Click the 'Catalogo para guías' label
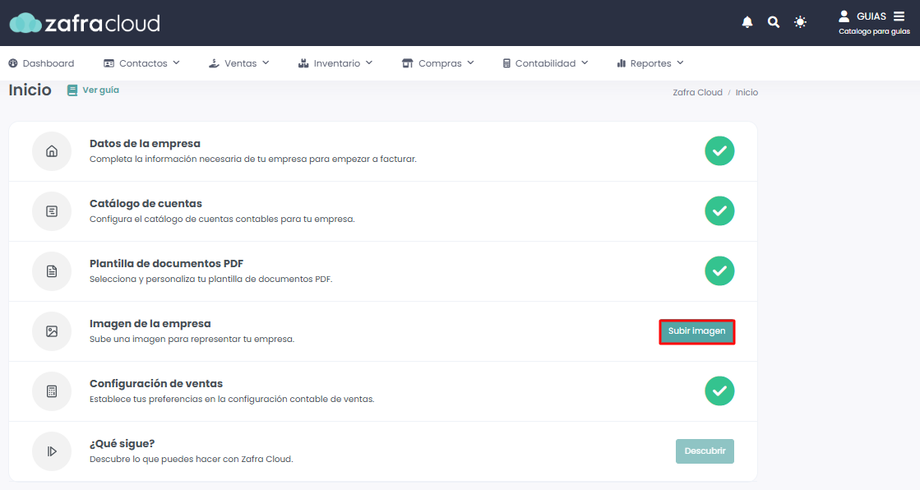This screenshot has width=920, height=490. (874, 32)
